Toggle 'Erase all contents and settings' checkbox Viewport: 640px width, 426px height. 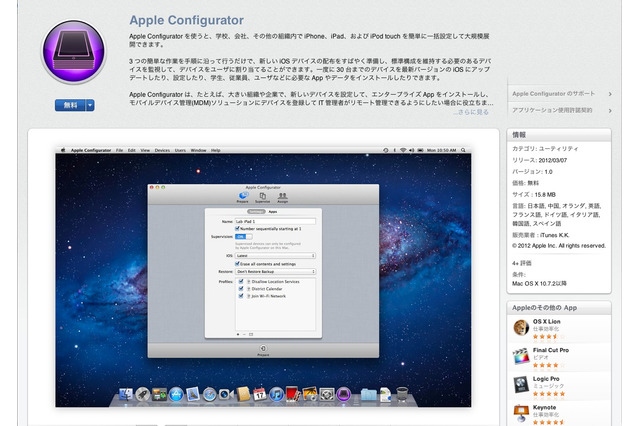237,264
